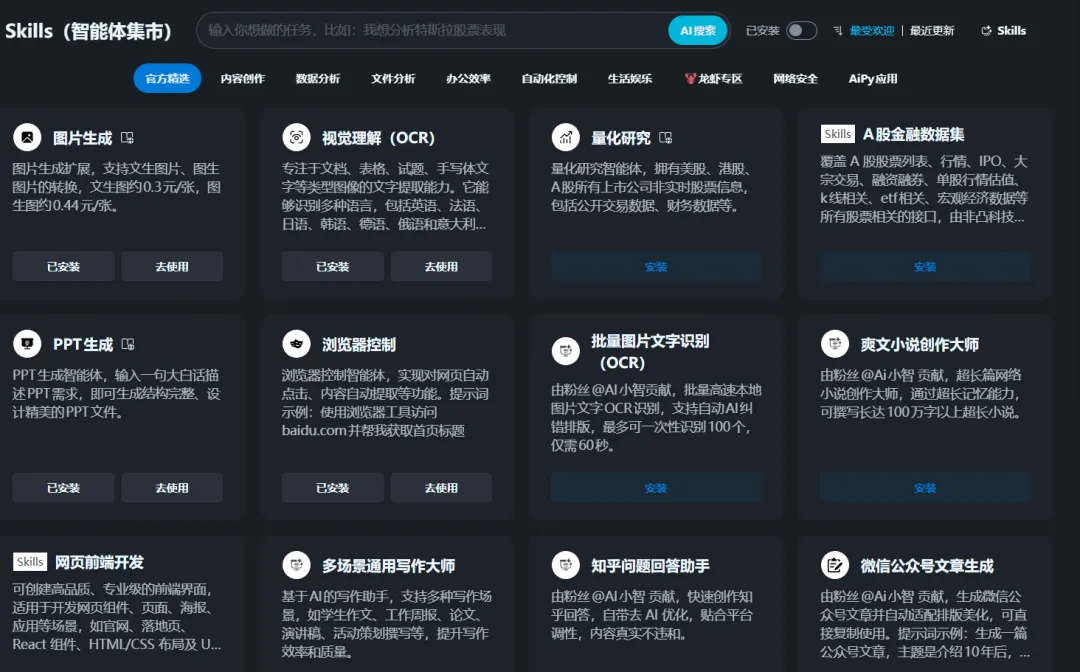The width and height of the screenshot is (1080, 672).
Task: Open the 浏览器控制 title
Action: (x=359, y=344)
